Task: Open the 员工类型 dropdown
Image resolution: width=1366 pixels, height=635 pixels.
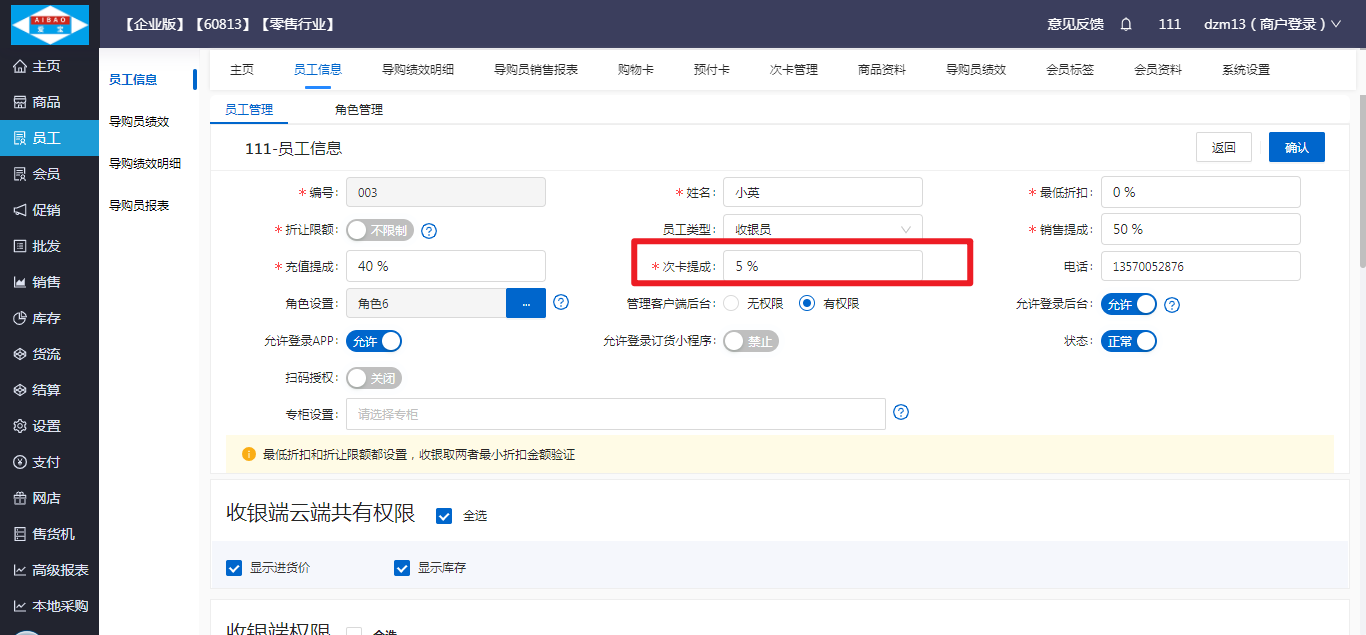Action: pos(822,229)
